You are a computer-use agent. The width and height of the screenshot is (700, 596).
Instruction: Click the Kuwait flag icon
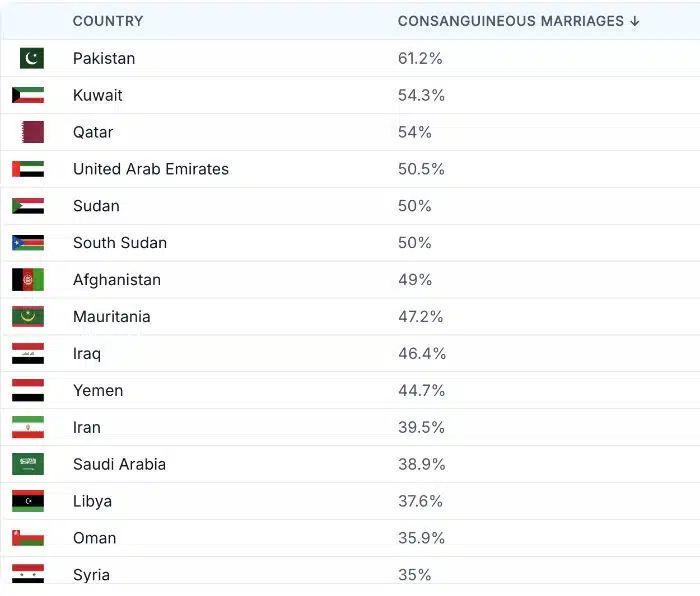pos(28,95)
